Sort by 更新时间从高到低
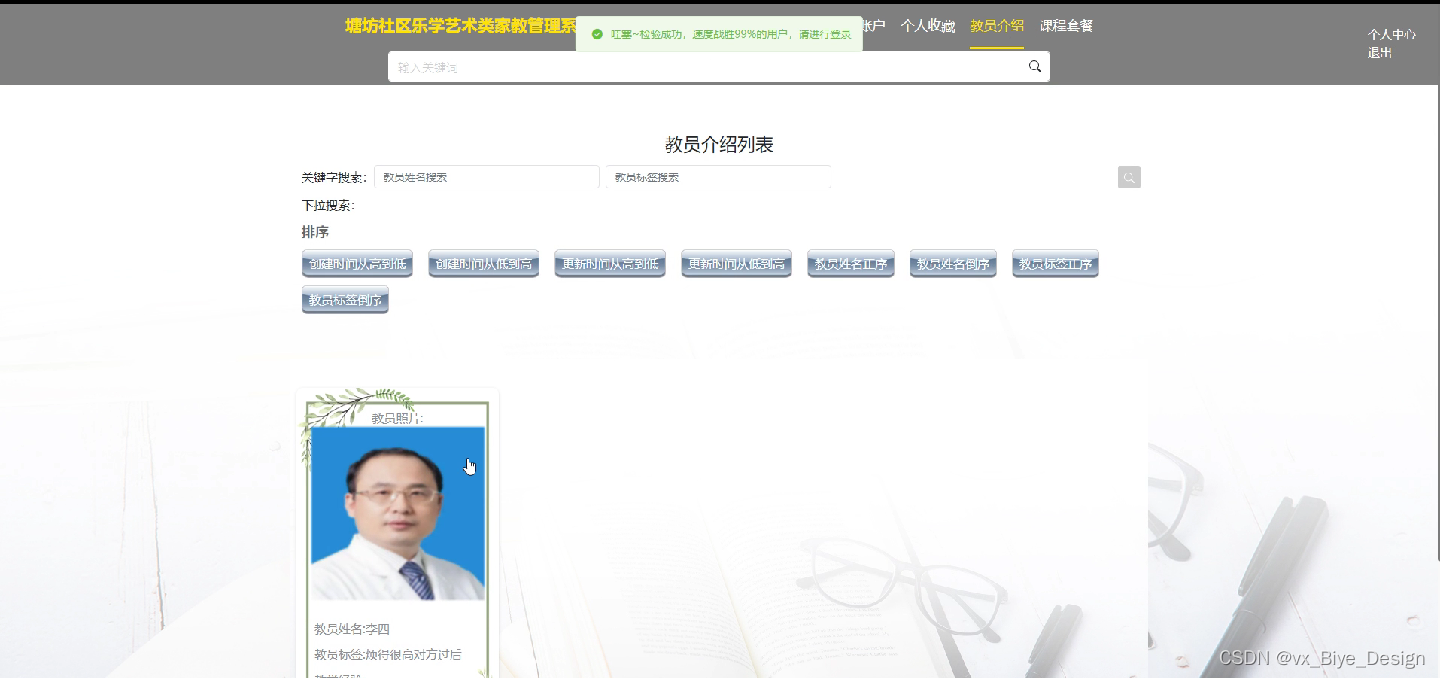 click(610, 264)
